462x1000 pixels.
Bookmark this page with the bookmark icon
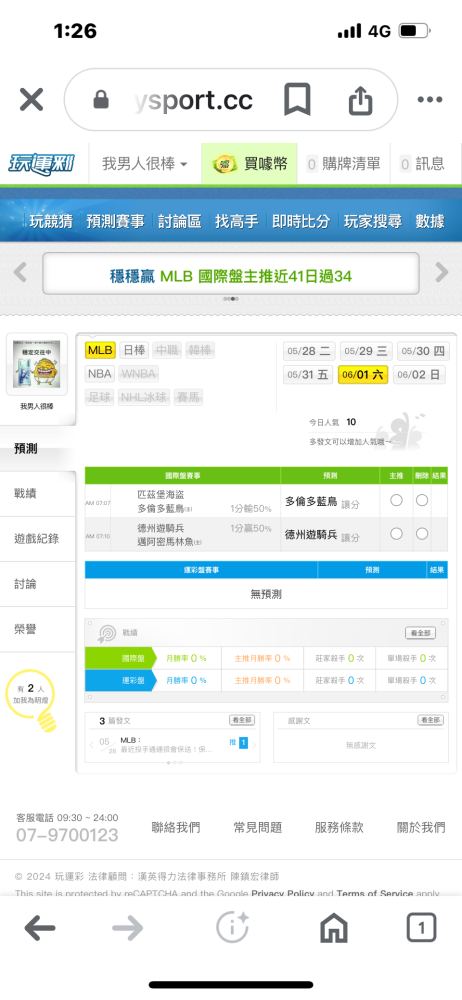pyautogui.click(x=297, y=99)
